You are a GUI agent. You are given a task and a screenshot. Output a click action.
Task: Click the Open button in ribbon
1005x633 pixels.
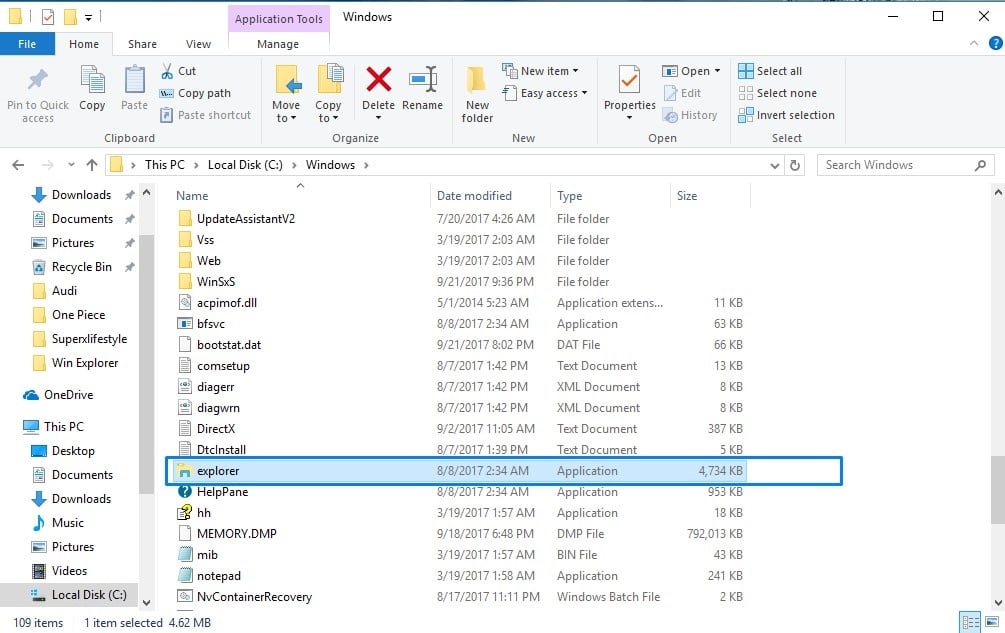686,71
